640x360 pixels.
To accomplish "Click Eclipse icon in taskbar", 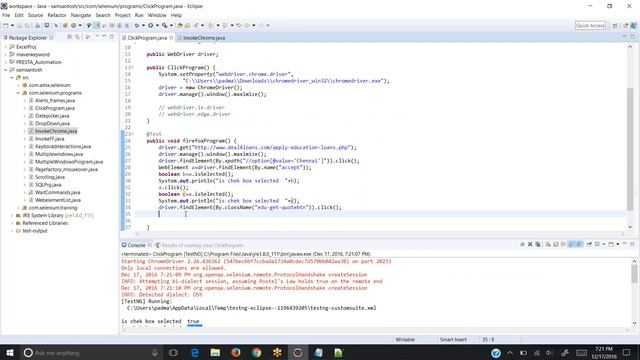I will [298, 352].
